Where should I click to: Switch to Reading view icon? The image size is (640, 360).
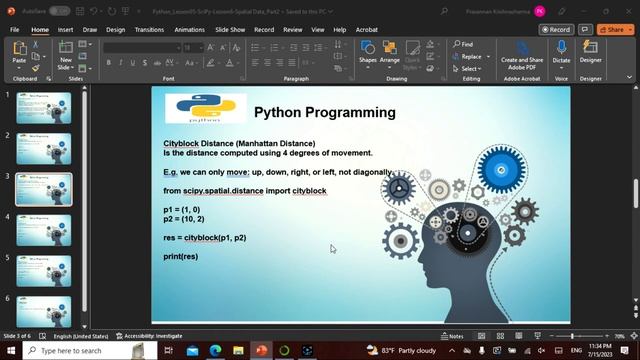pyautogui.click(x=519, y=336)
